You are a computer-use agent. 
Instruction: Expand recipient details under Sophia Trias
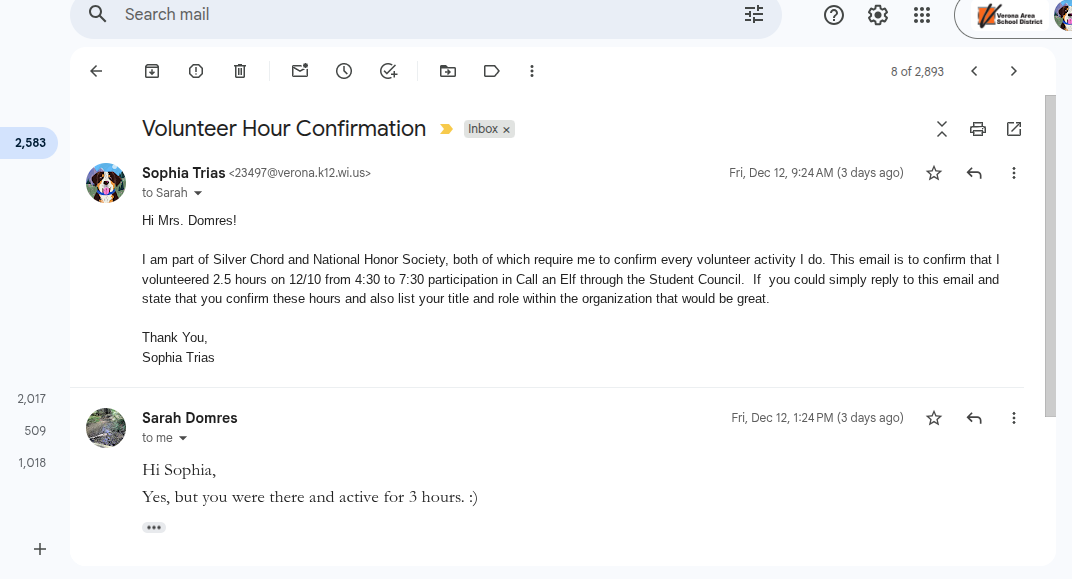click(x=198, y=193)
